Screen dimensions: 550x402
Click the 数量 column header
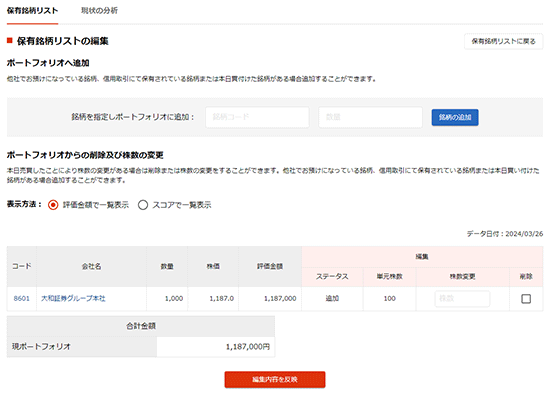(x=167, y=267)
